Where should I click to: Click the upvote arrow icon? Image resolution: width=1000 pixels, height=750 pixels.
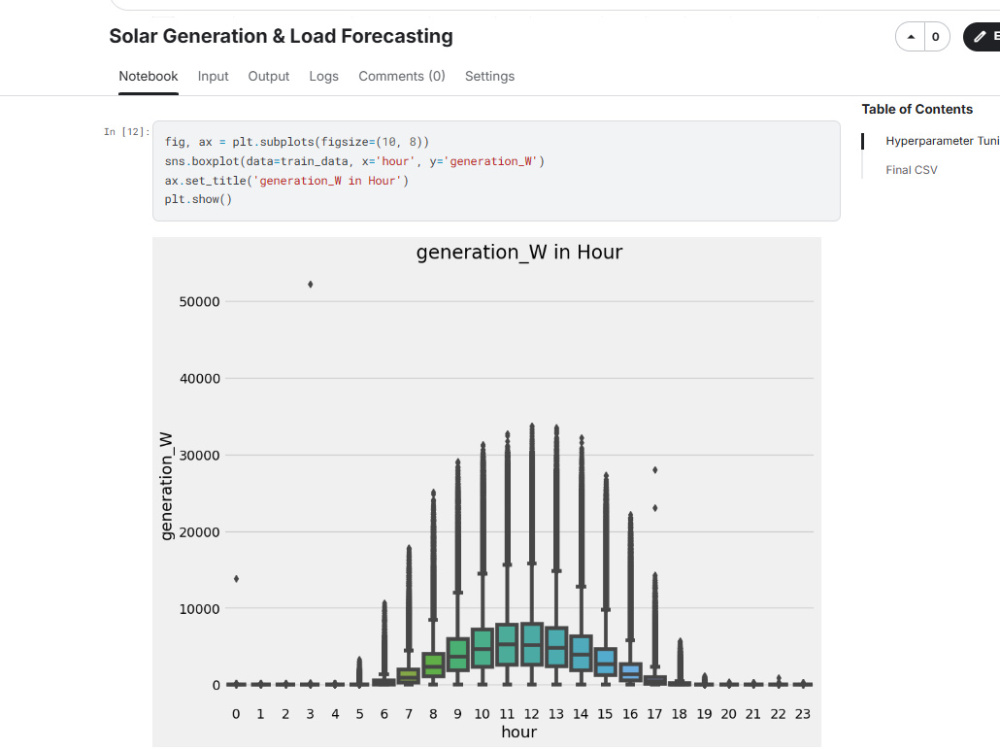tap(911, 37)
